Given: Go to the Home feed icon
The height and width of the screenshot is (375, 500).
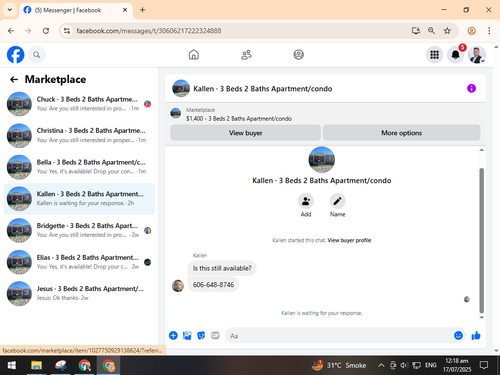Looking at the screenshot, I should tap(194, 55).
